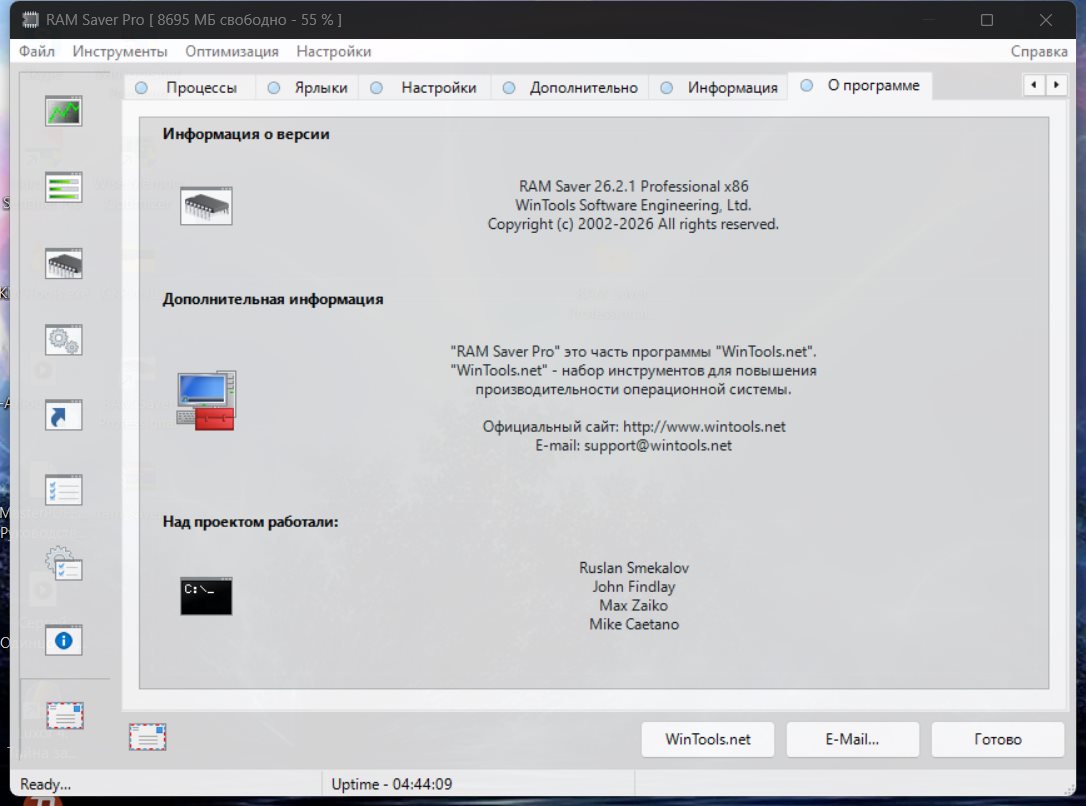This screenshot has height=806, width=1086.
Task: Click the RAM Saver Pro title bar icon
Action: coord(30,19)
